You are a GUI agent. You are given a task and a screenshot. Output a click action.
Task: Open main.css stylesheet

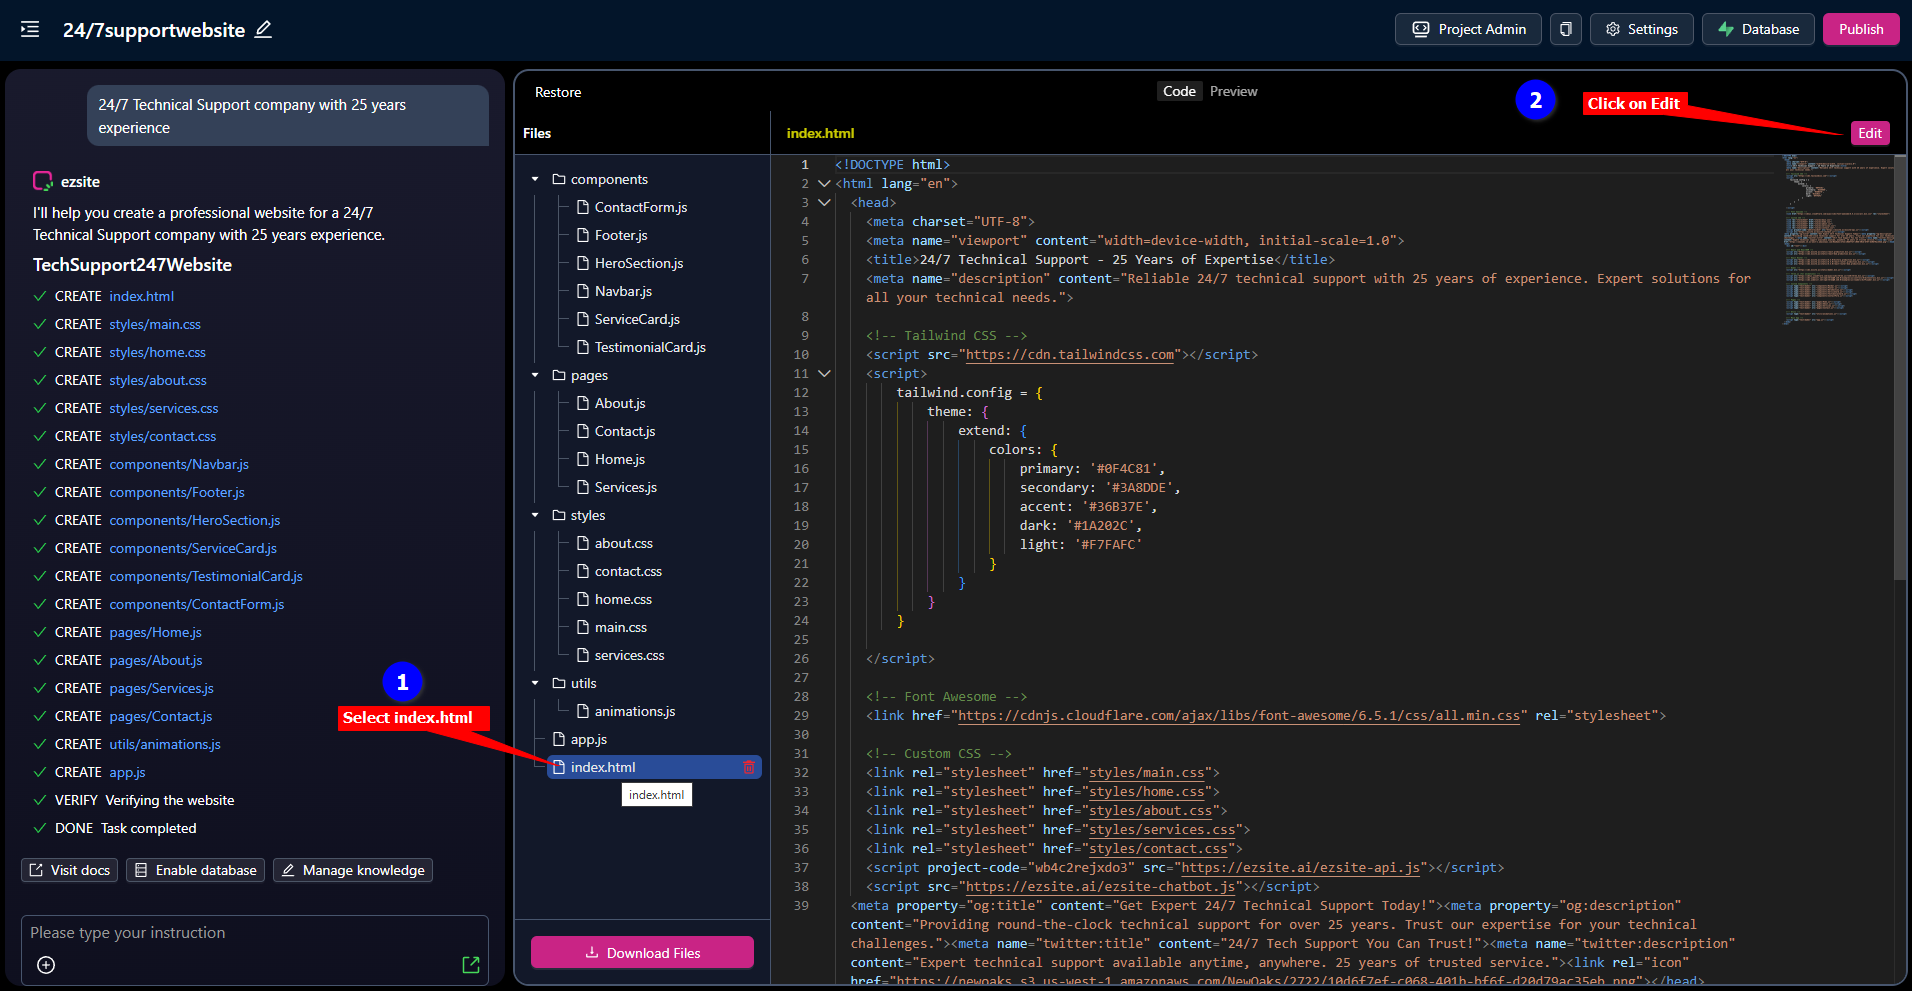pos(621,627)
